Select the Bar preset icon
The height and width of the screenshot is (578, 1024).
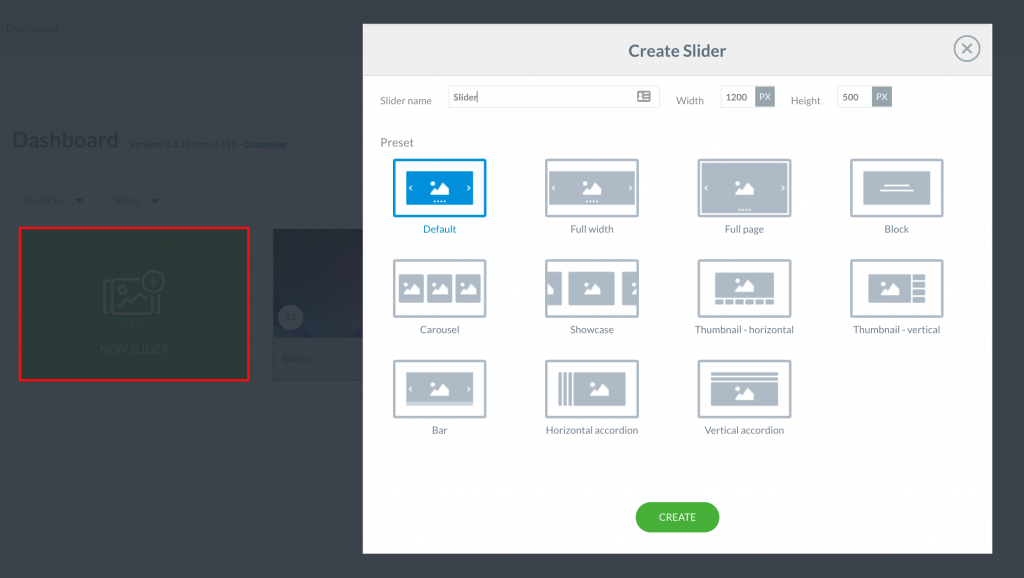click(440, 389)
